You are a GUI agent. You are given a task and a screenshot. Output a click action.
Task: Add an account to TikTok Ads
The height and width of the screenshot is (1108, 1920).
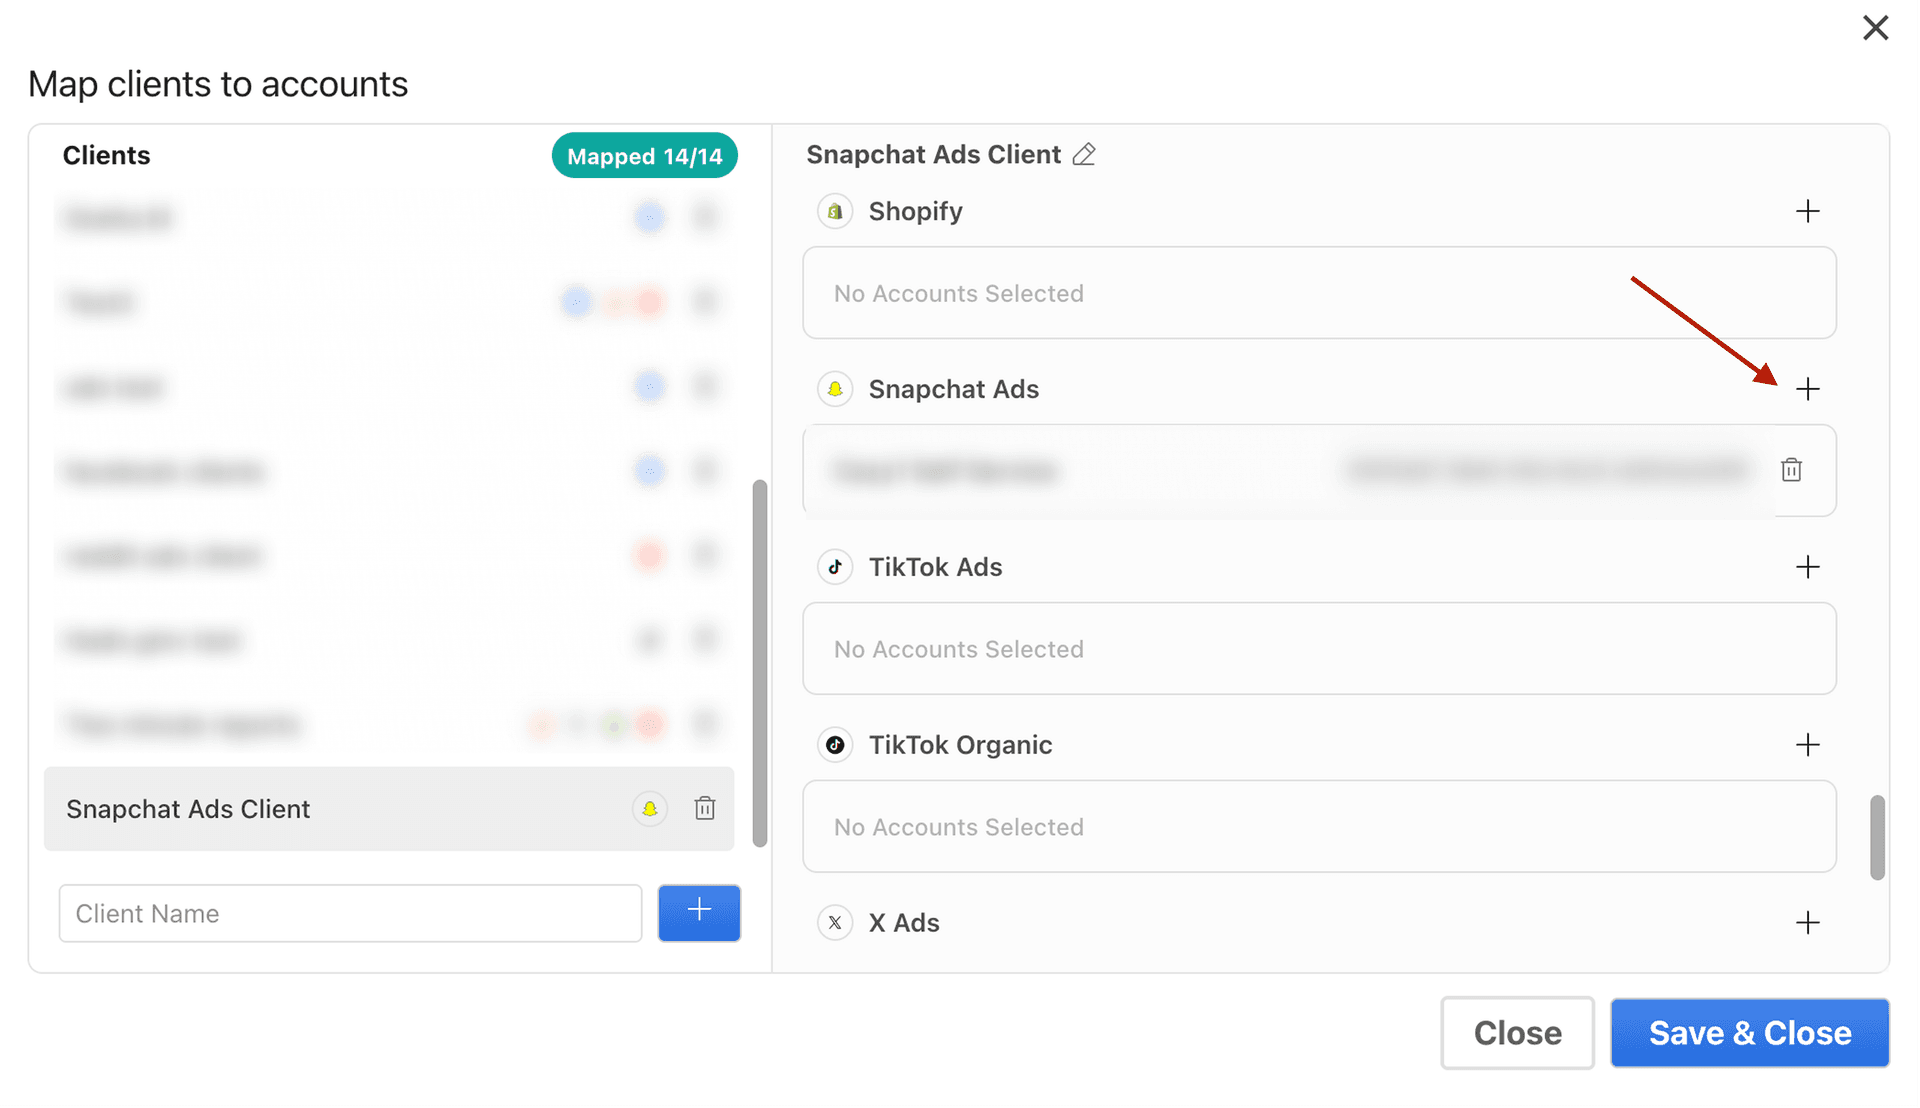click(1807, 567)
